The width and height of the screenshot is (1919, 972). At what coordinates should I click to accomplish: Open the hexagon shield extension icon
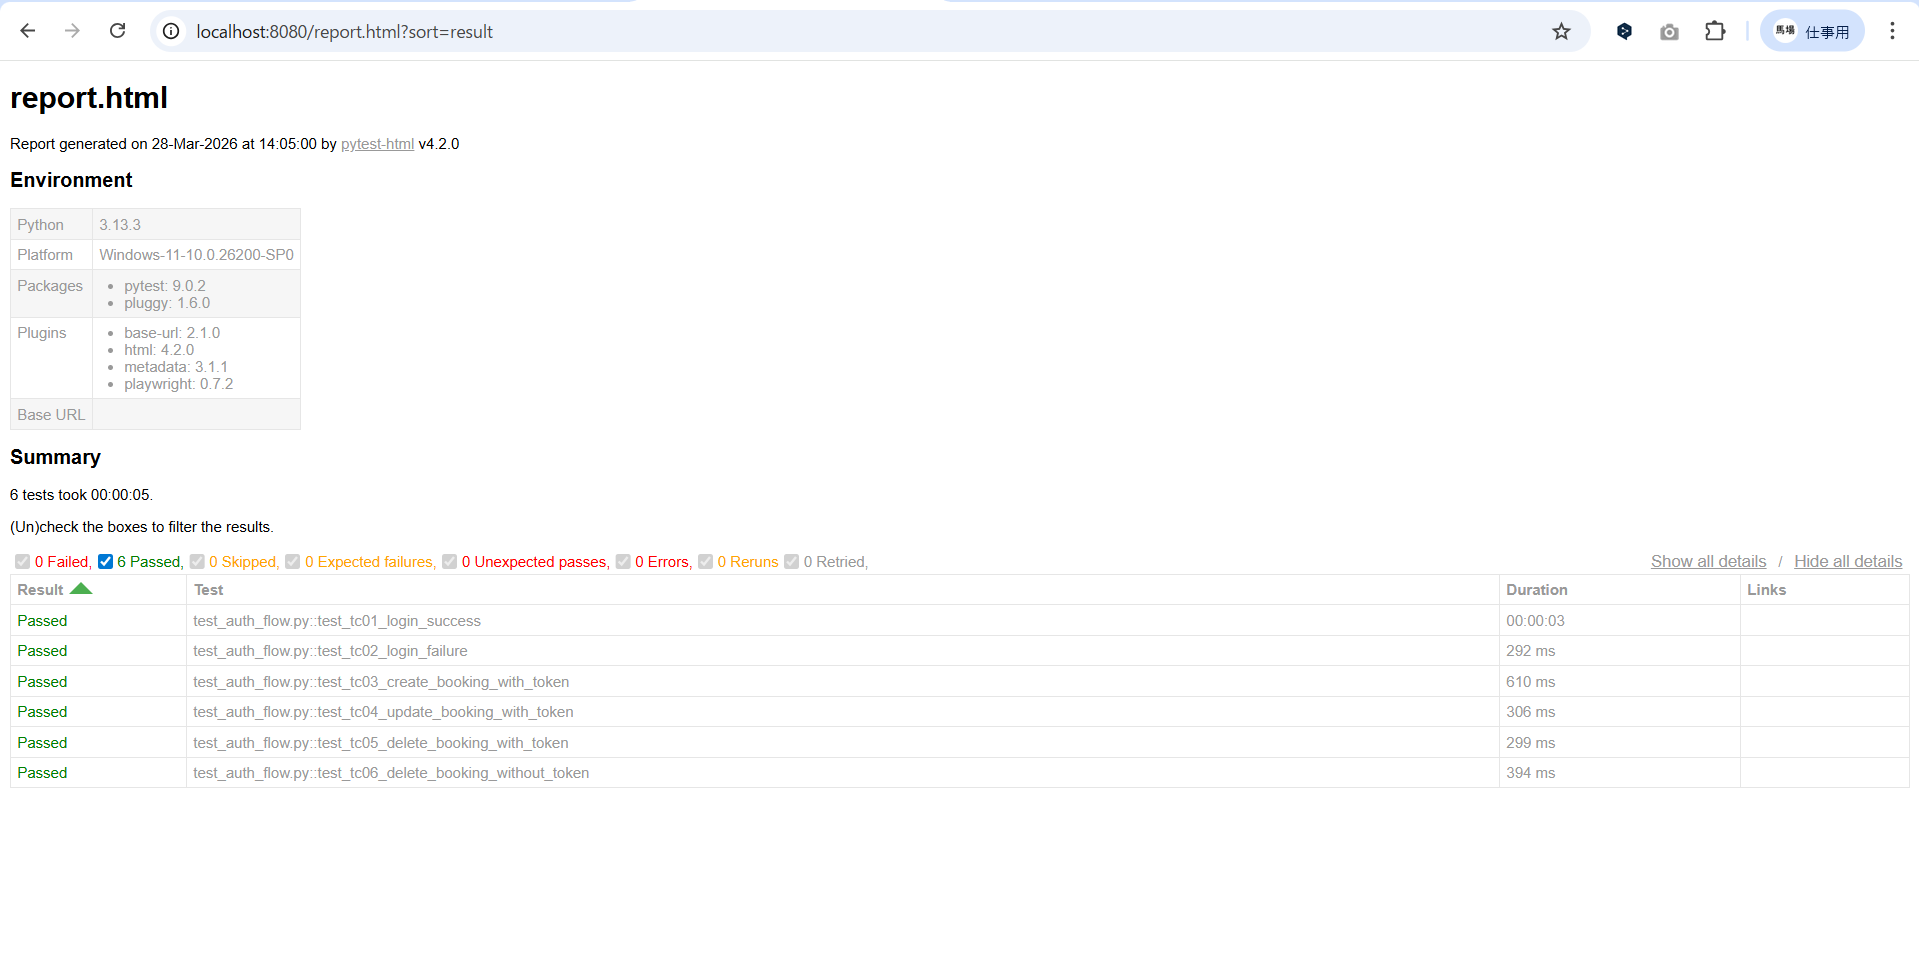point(1624,32)
